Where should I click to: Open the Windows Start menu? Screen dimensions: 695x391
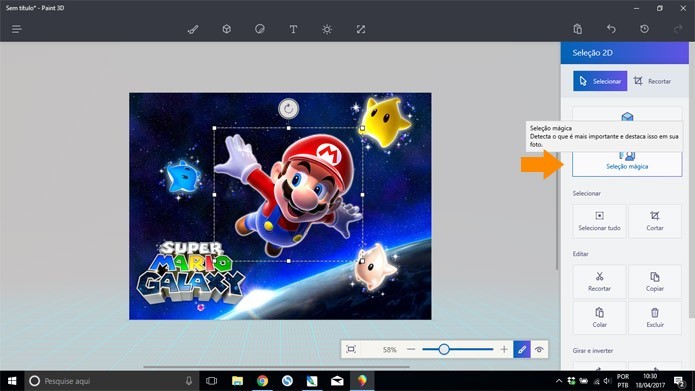[12, 381]
